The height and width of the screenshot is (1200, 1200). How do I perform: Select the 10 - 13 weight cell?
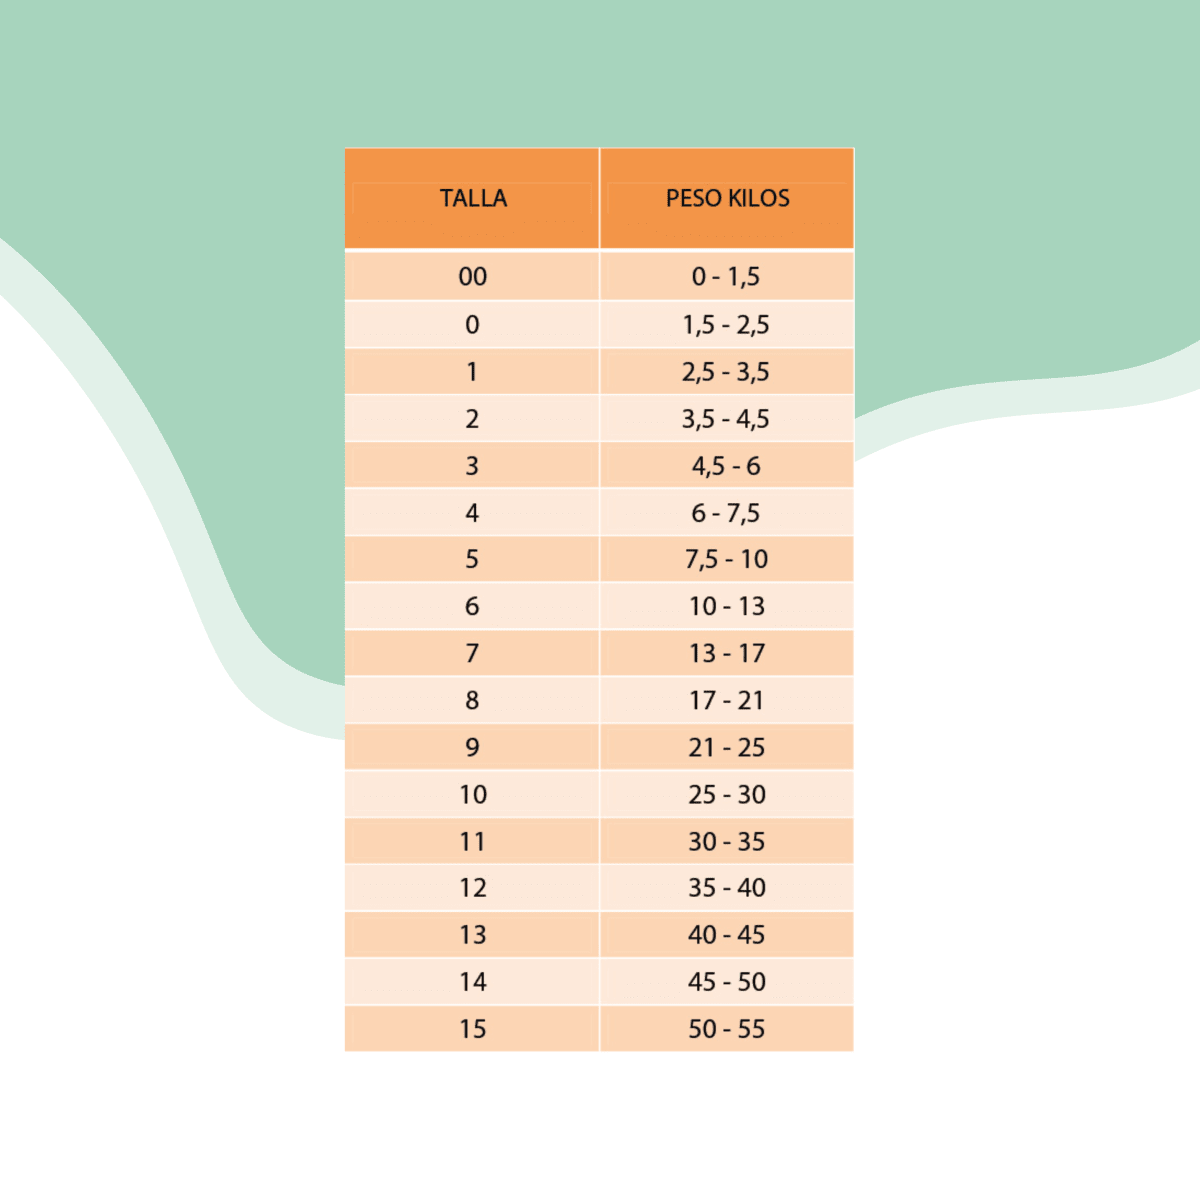pyautogui.click(x=726, y=606)
